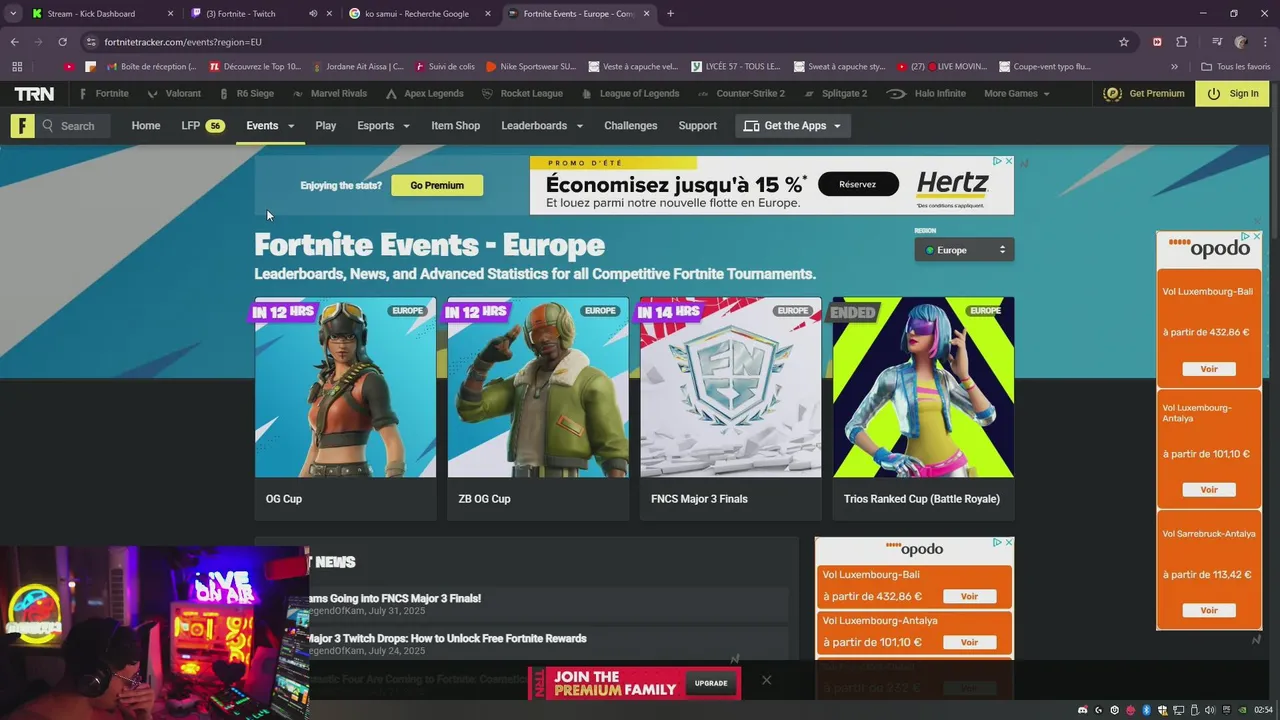Open the League of Legends tracker

(x=630, y=93)
